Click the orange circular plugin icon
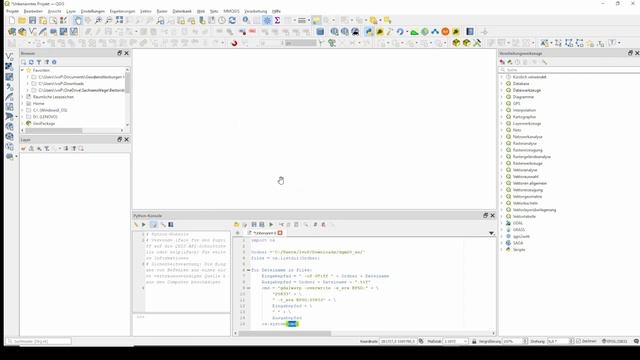This screenshot has height=360, width=640. (445, 31)
